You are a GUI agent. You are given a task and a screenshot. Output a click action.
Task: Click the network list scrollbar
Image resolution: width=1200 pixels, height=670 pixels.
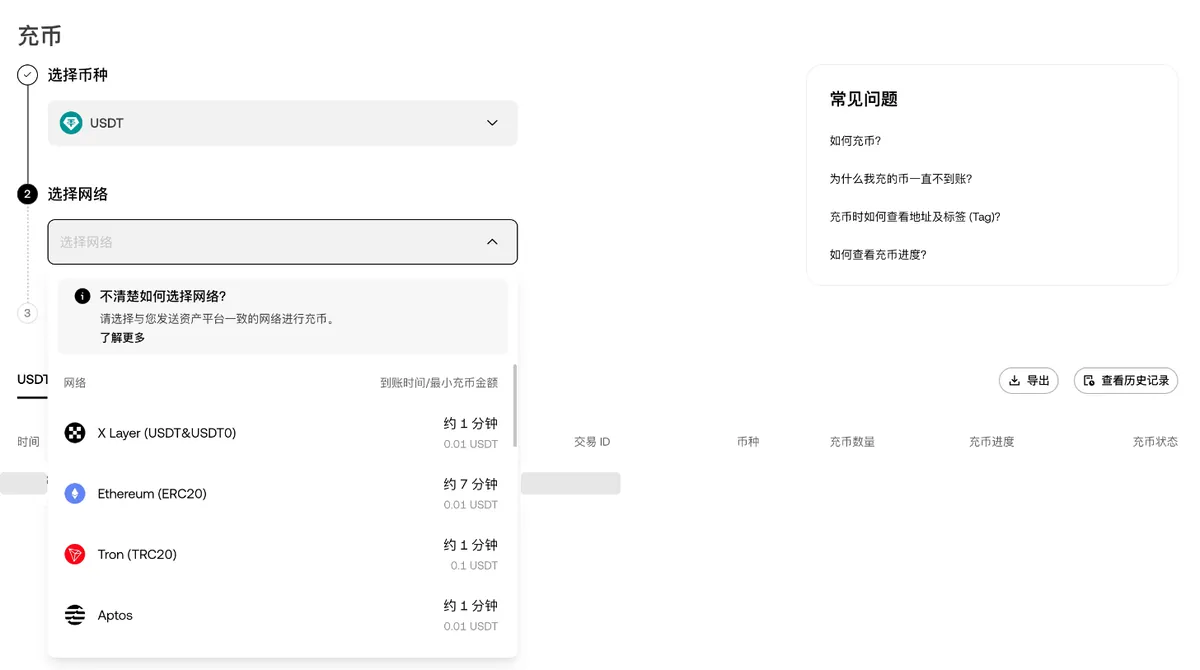coord(515,406)
